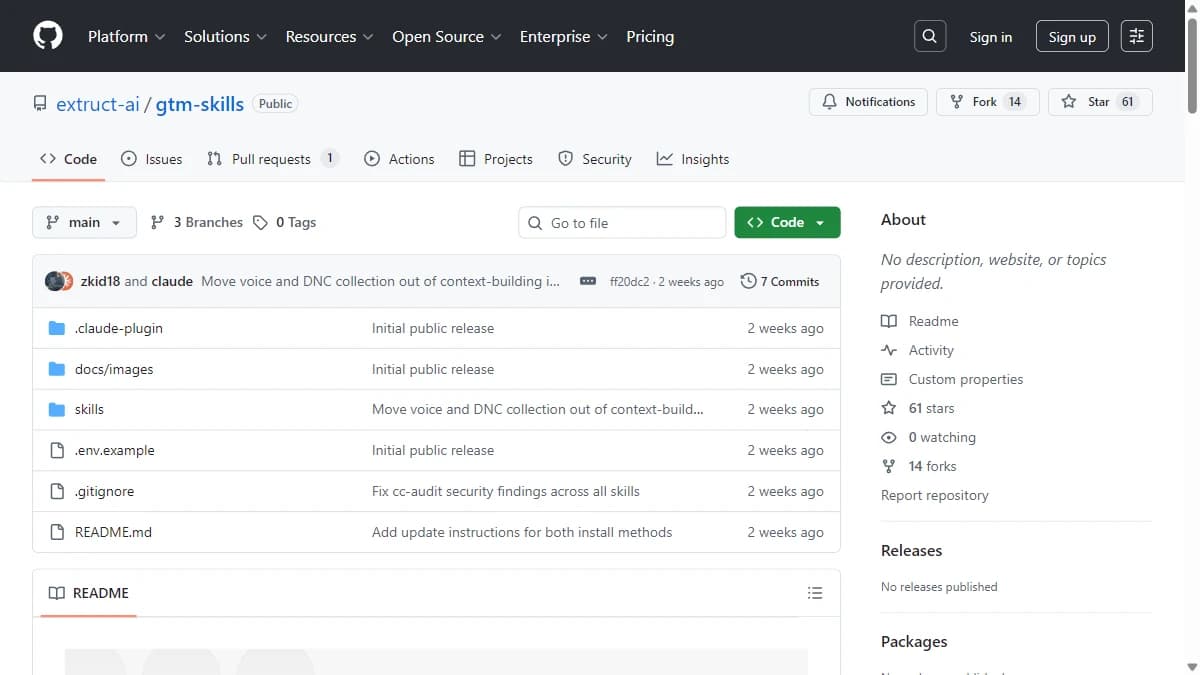Viewport: 1200px width, 675px height.
Task: Open the green Code dropdown button
Action: coord(787,222)
